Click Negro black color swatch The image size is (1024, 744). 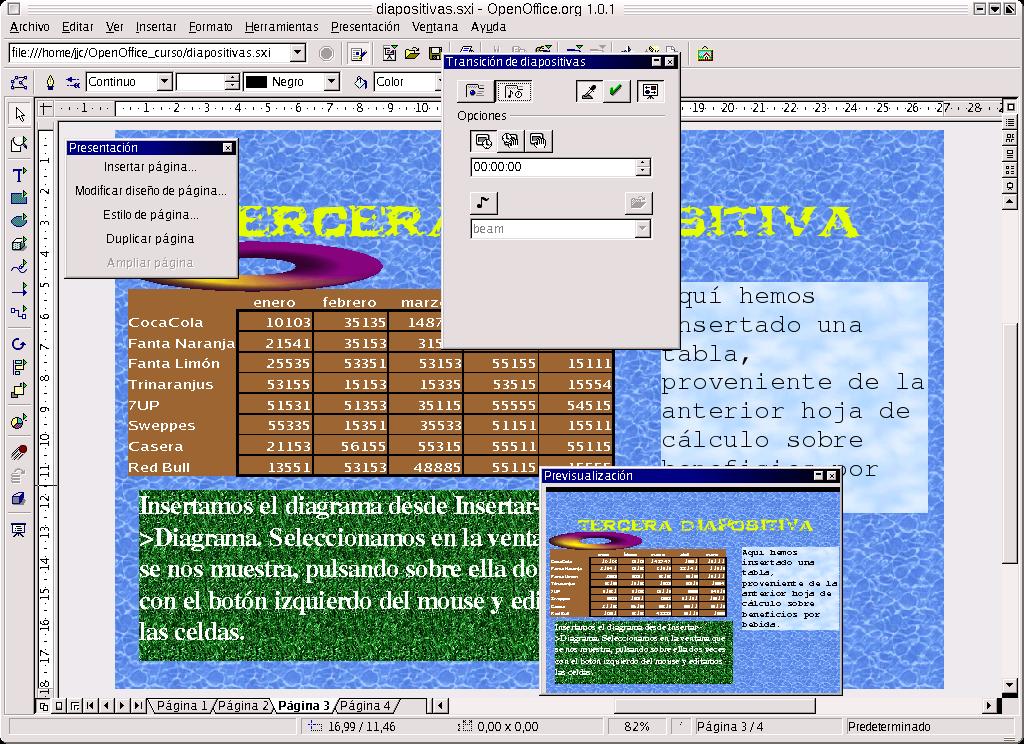(x=256, y=82)
